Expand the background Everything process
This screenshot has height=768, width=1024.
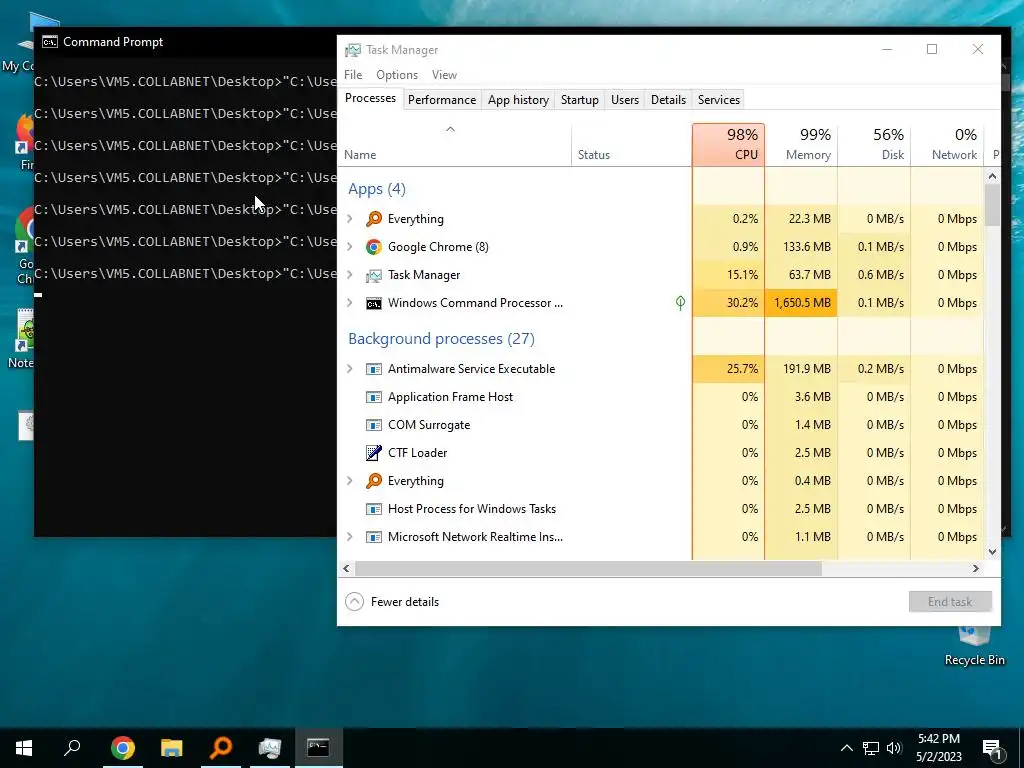tap(350, 481)
